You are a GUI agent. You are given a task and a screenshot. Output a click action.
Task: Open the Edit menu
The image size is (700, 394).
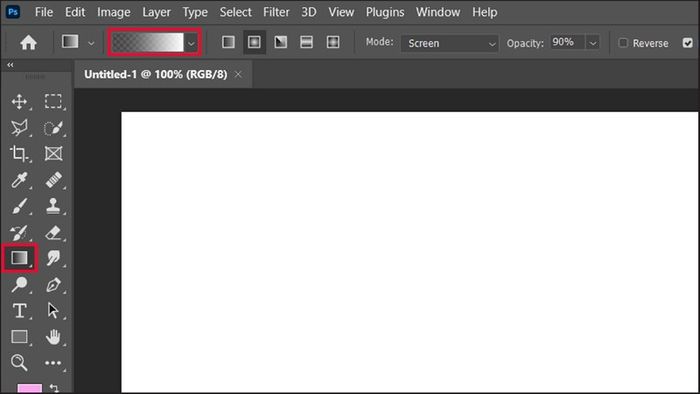click(75, 12)
